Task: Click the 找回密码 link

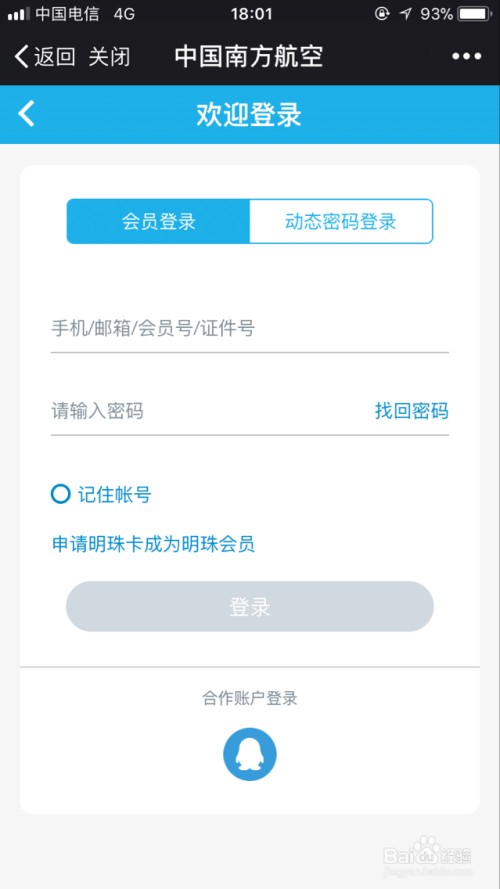Action: point(412,410)
